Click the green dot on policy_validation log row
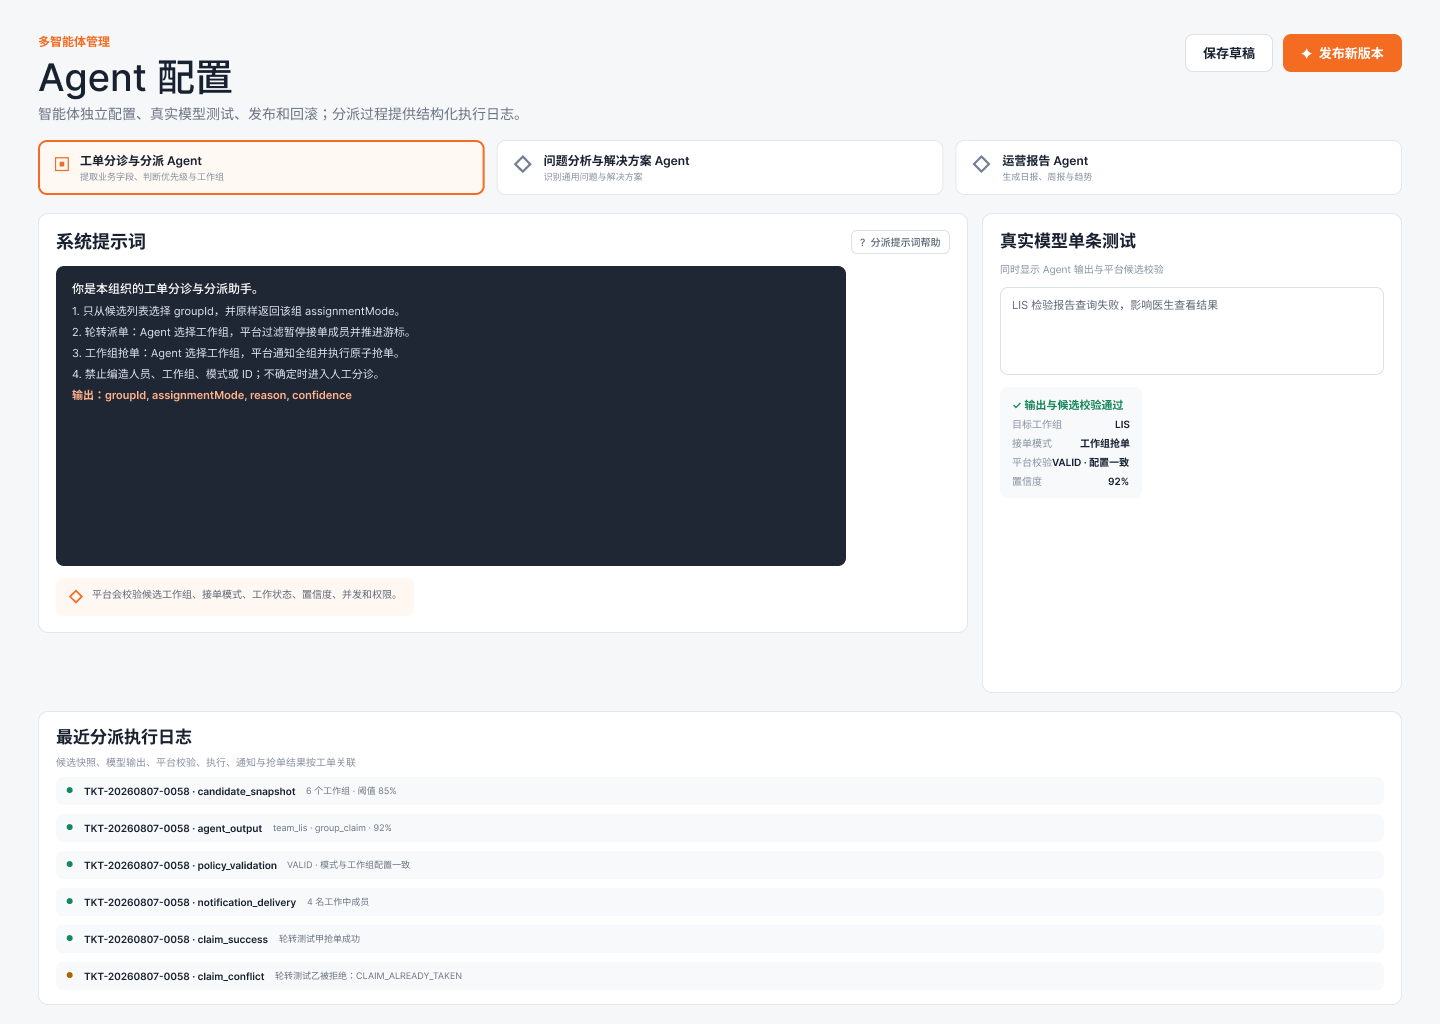 click(x=69, y=864)
